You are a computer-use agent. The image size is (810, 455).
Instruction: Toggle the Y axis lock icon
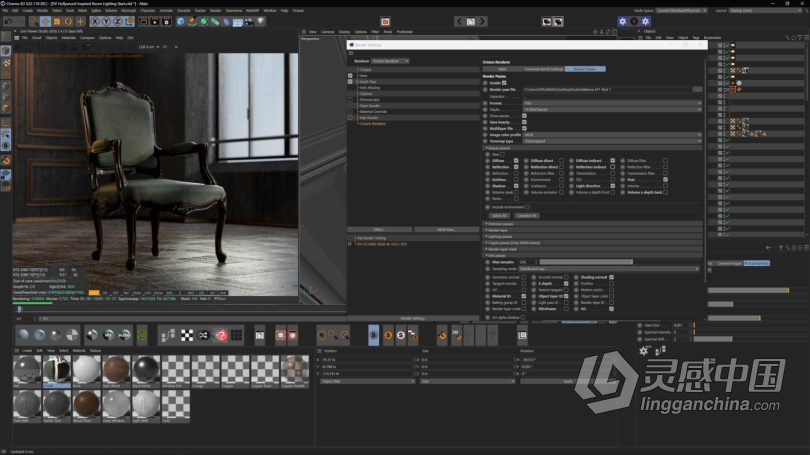click(106, 22)
